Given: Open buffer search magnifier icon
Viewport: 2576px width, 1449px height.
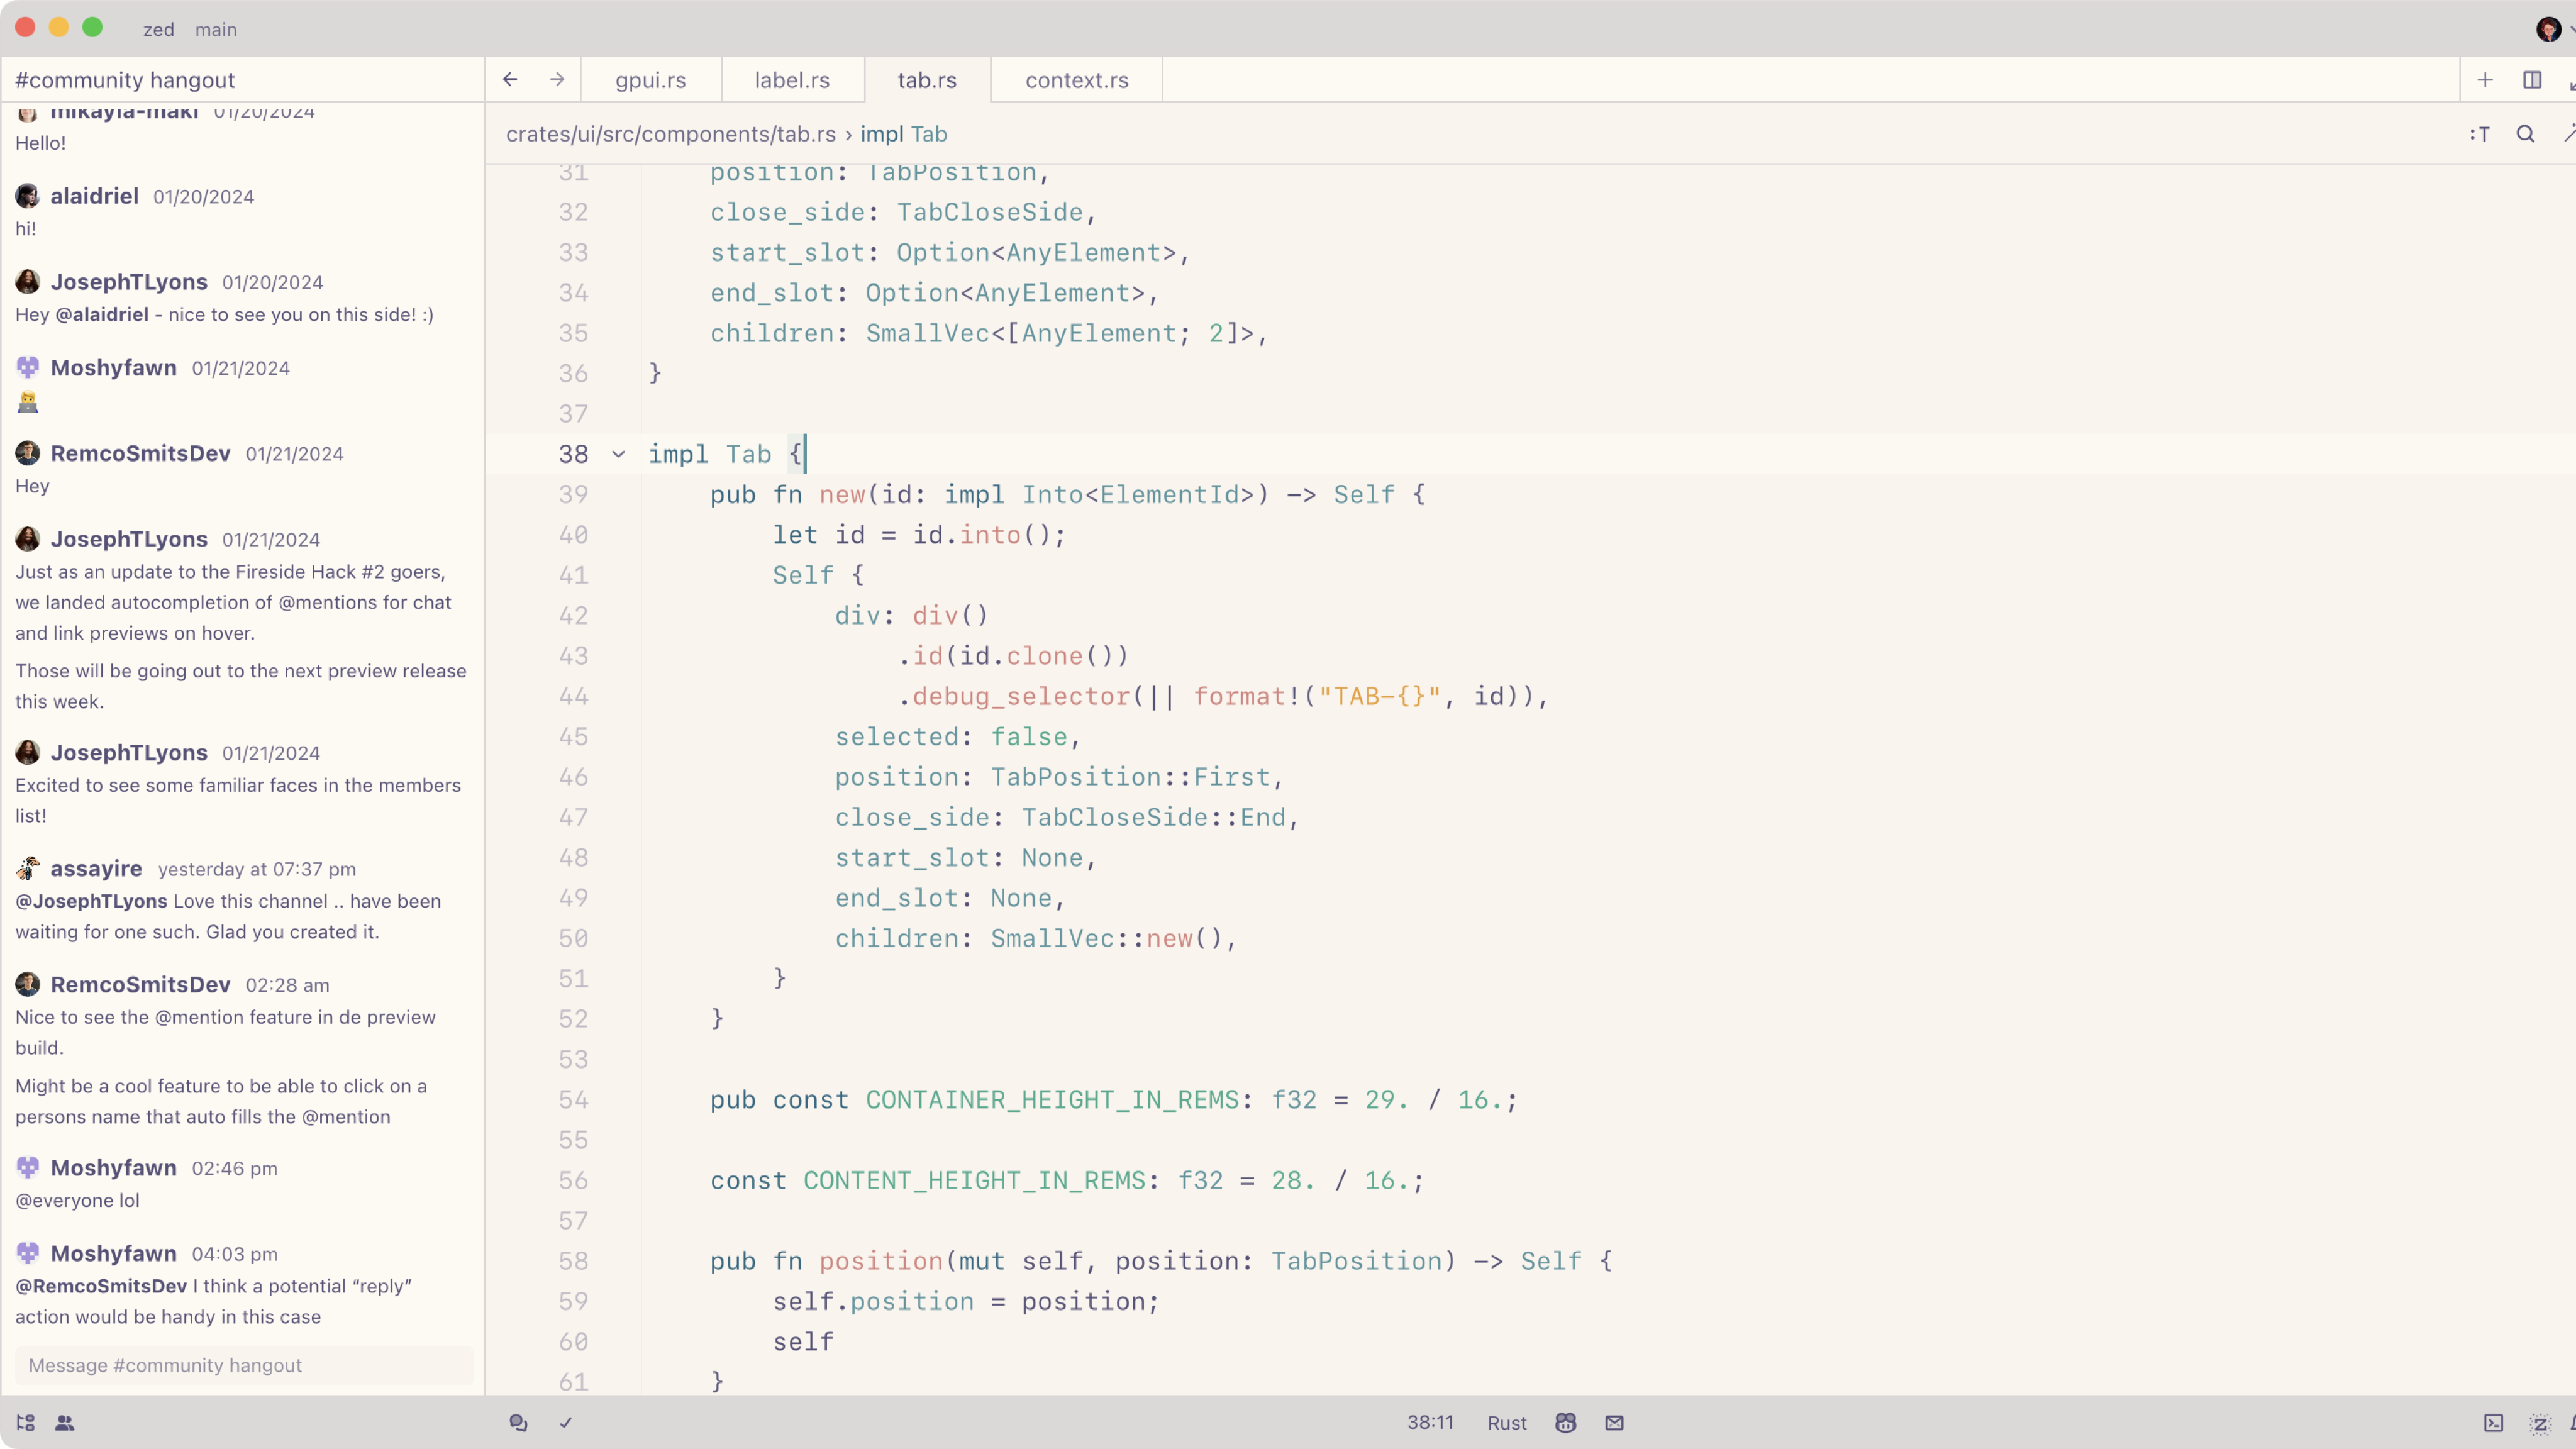Looking at the screenshot, I should coord(2526,134).
